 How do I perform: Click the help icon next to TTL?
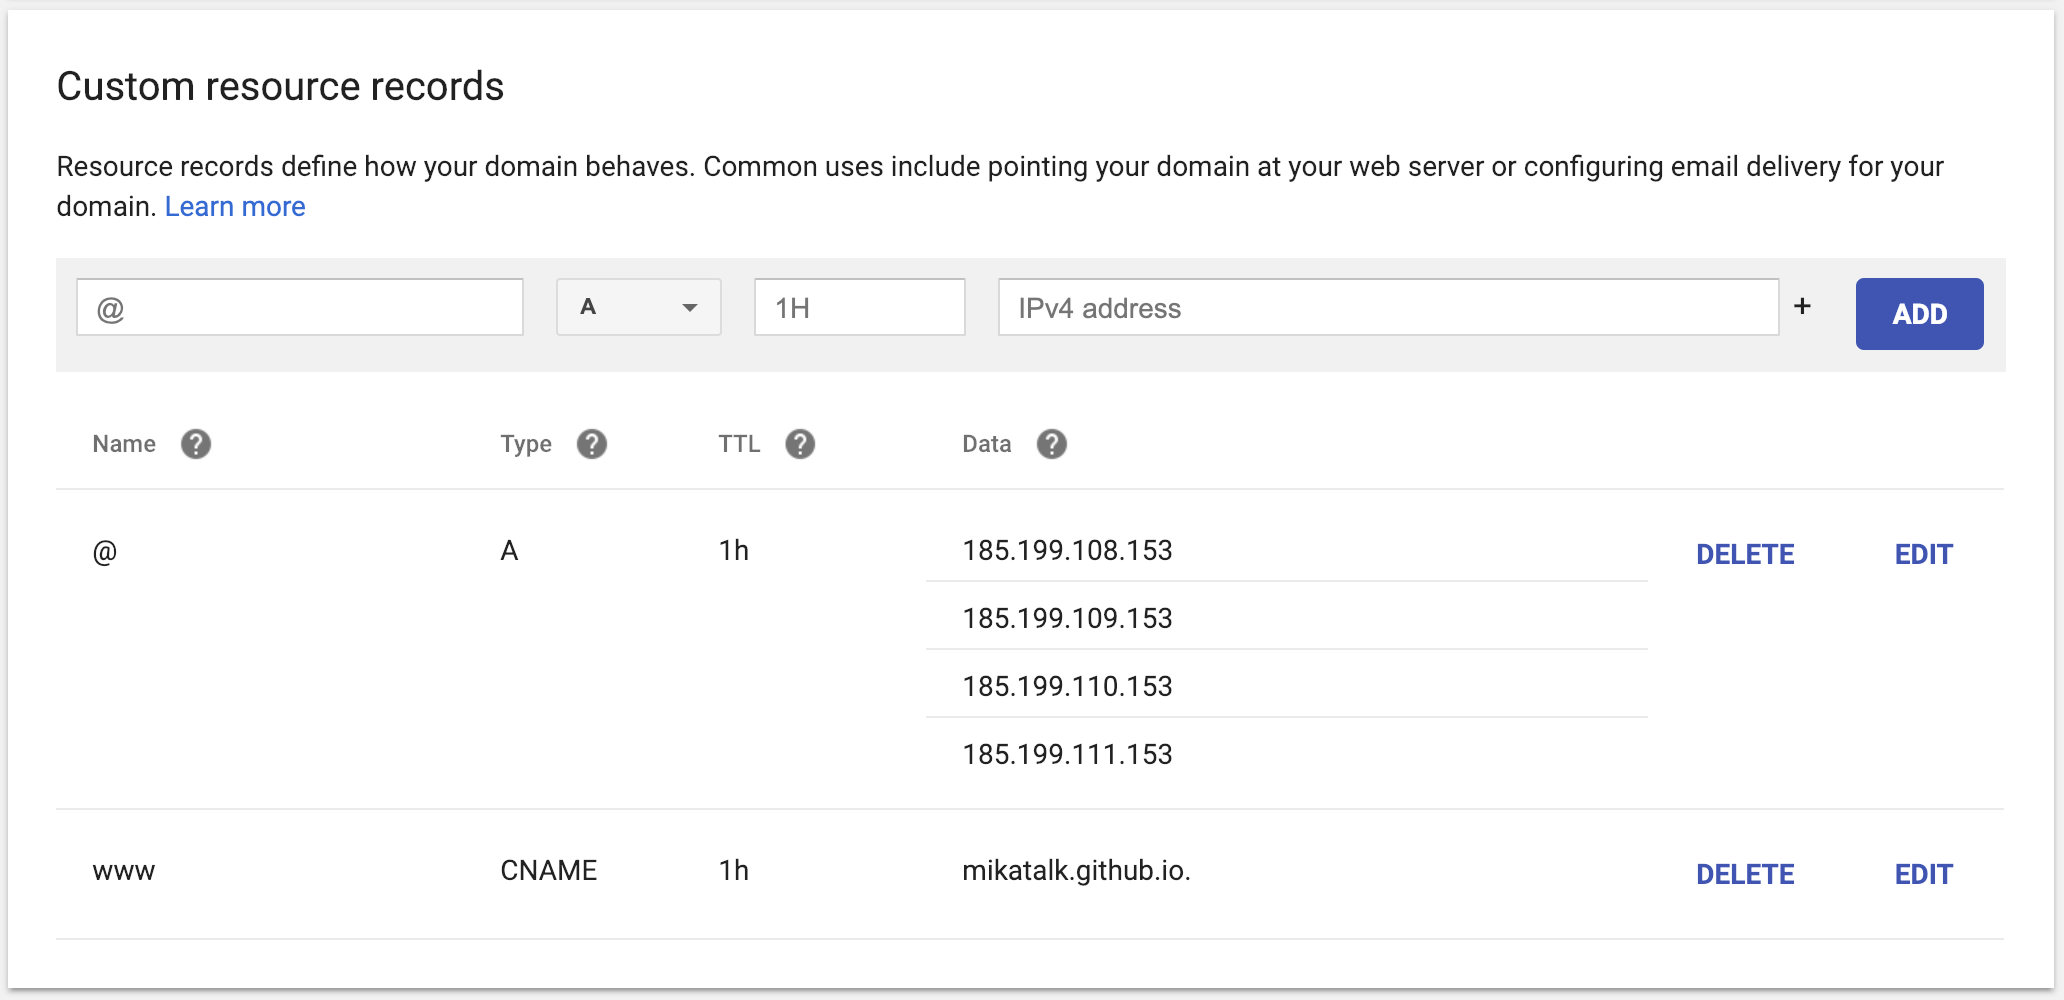coord(799,444)
